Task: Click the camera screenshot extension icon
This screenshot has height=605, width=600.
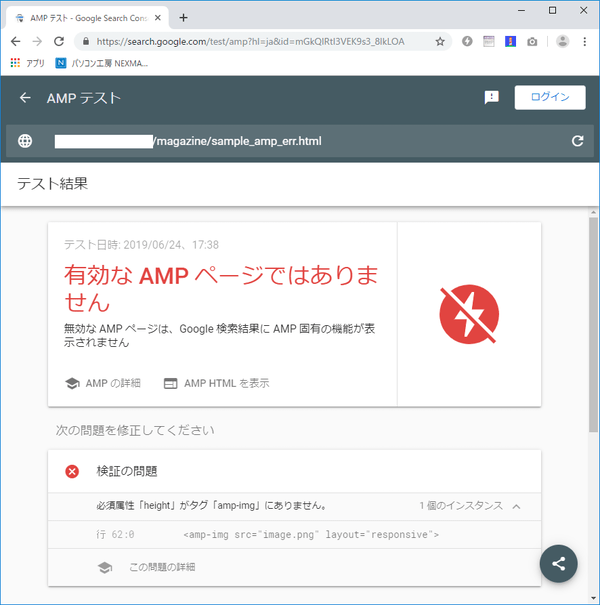Action: click(x=532, y=41)
